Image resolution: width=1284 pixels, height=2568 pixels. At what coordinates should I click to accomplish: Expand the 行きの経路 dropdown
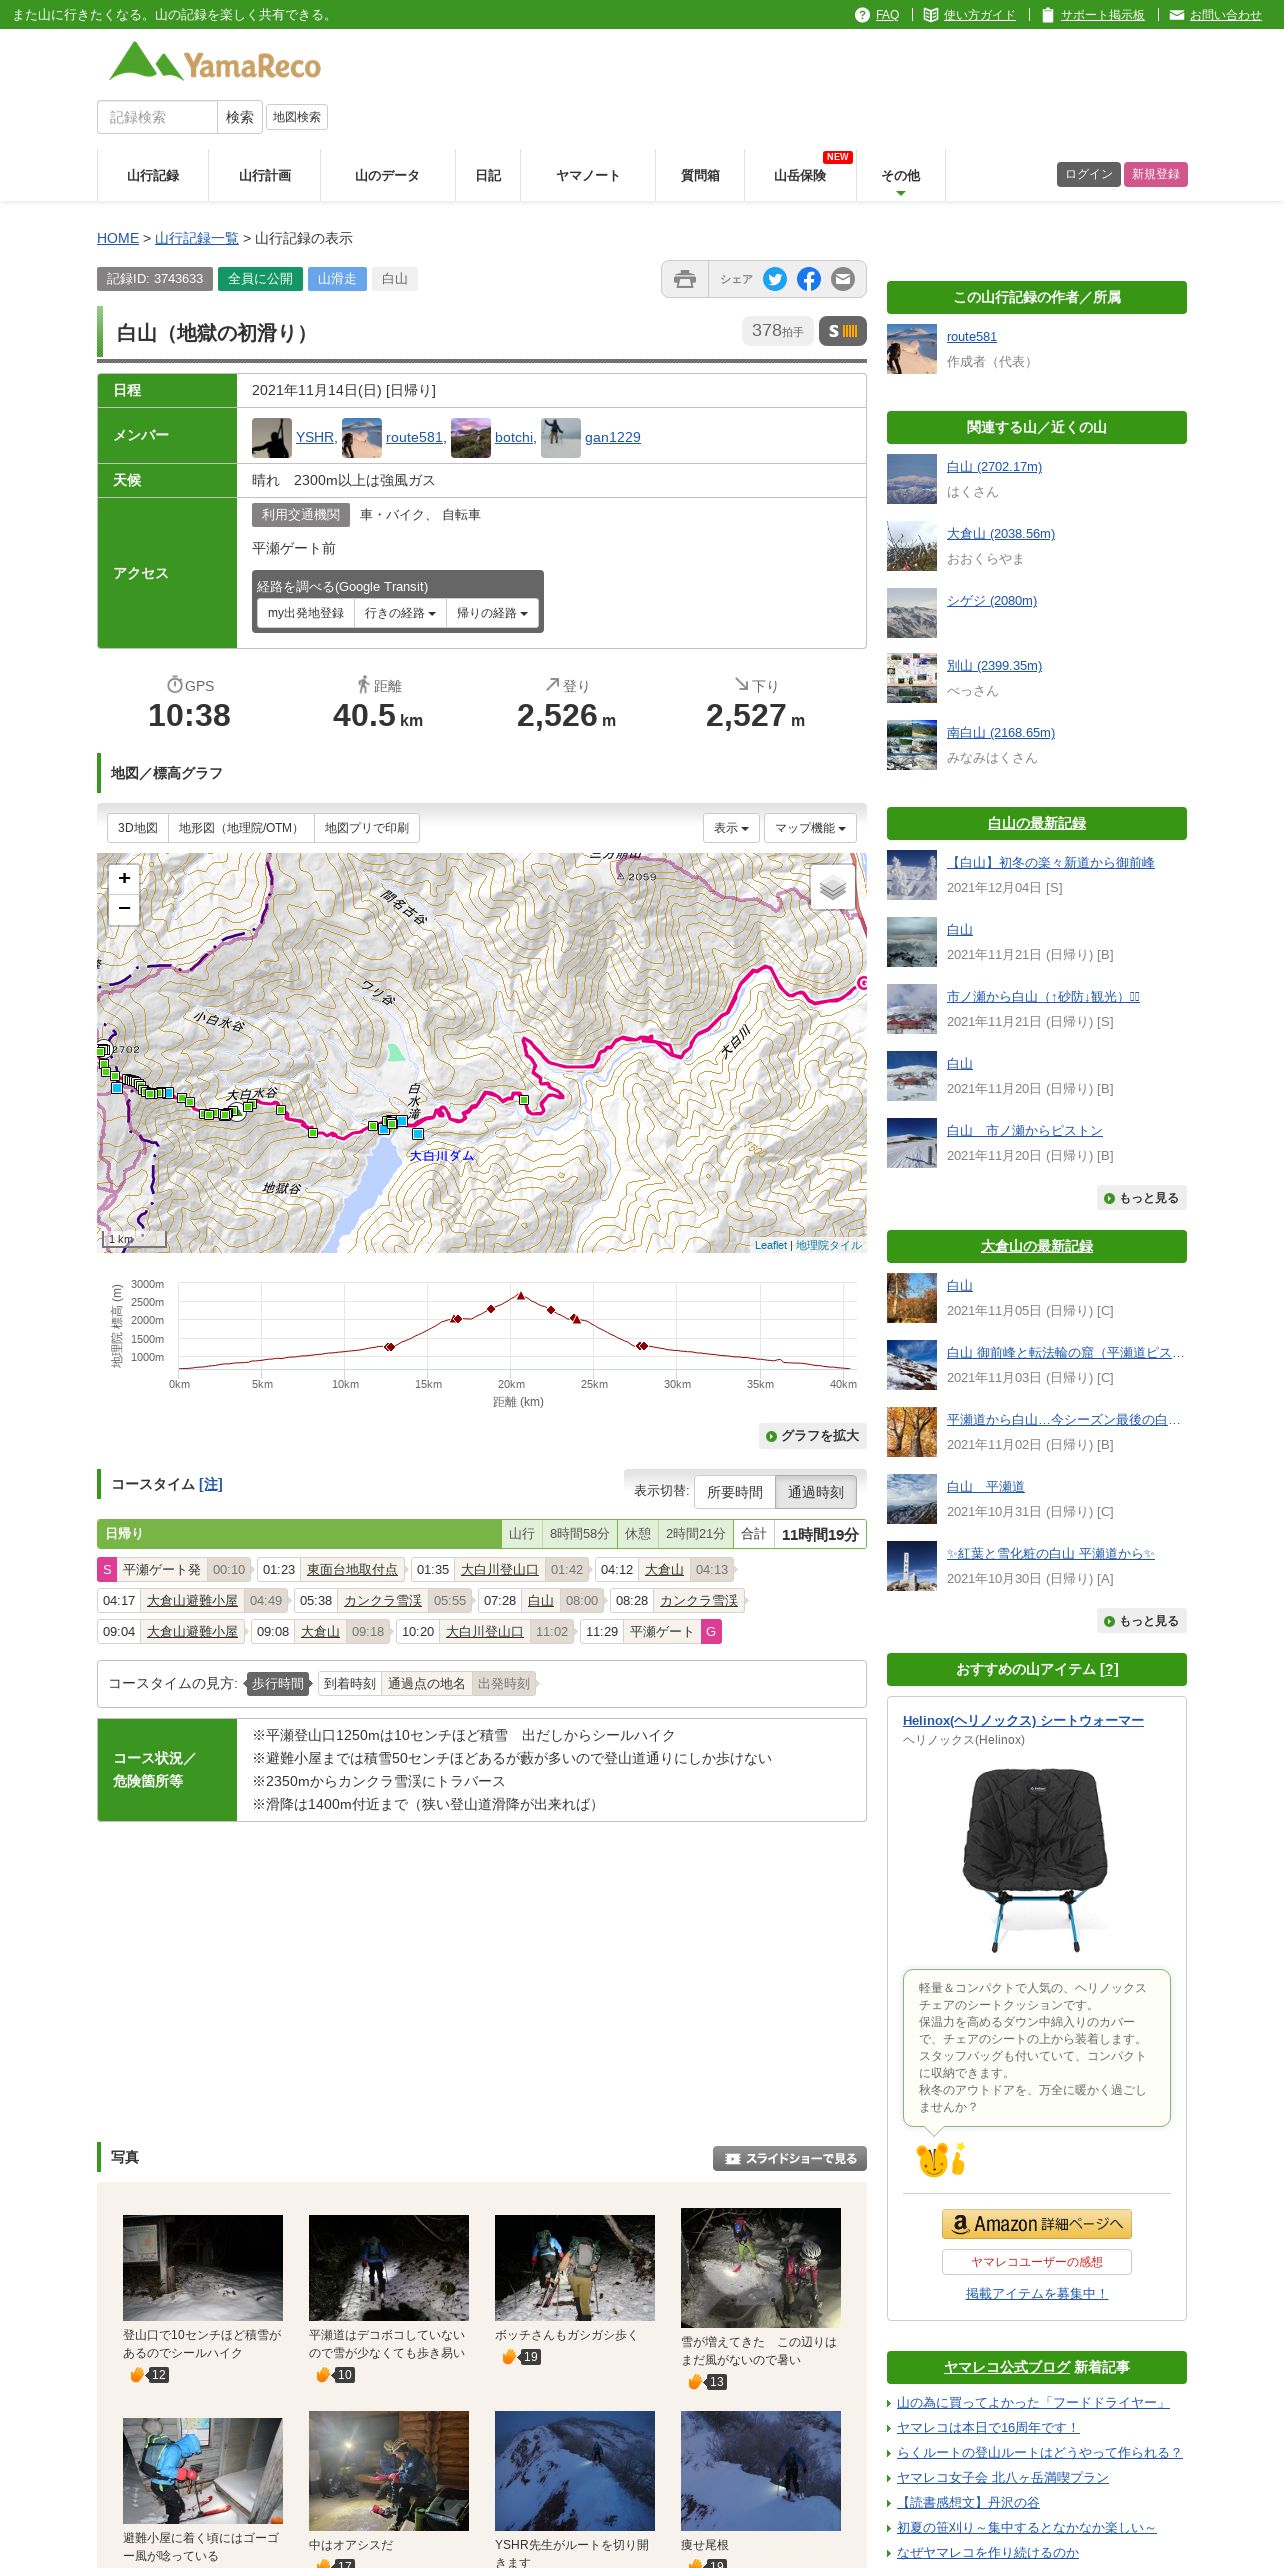(x=400, y=613)
